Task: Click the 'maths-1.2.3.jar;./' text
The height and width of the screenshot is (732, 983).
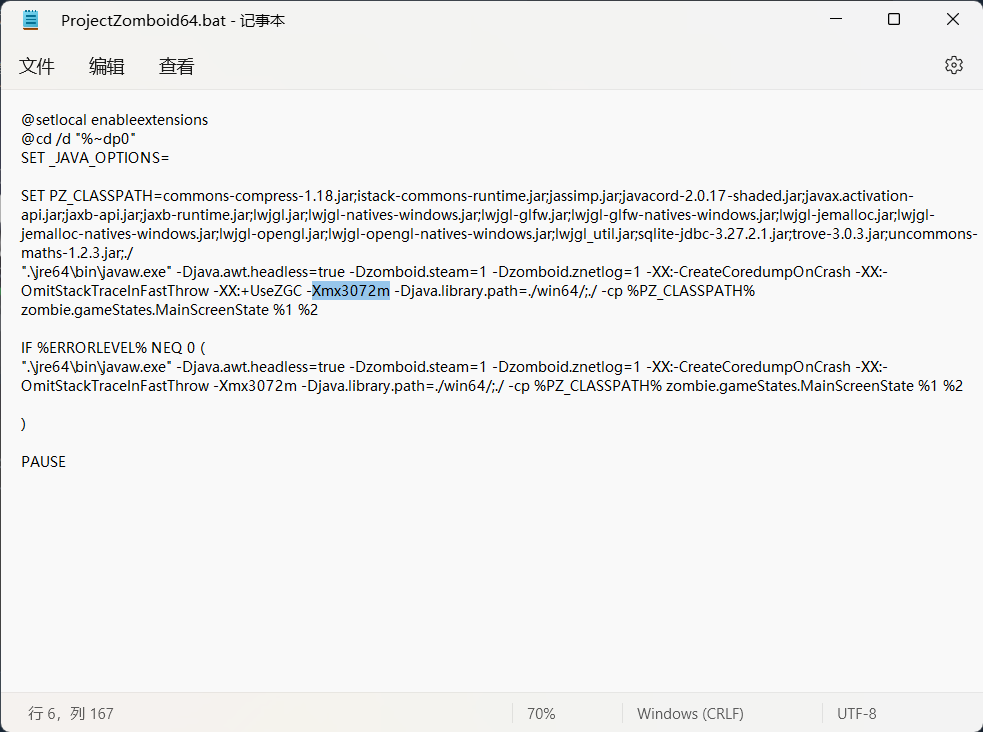Action: [77, 253]
